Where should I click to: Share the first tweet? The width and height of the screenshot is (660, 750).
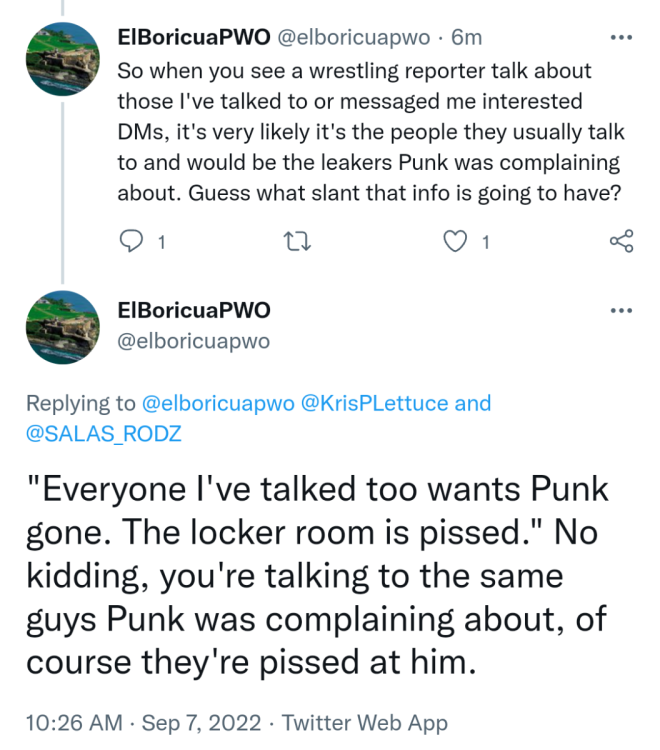click(x=621, y=241)
